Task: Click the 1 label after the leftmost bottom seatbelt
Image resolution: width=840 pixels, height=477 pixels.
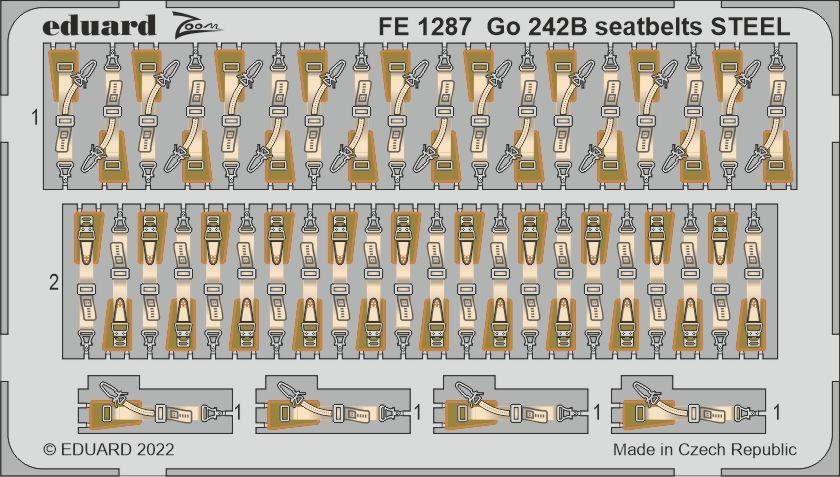Action: (x=238, y=410)
